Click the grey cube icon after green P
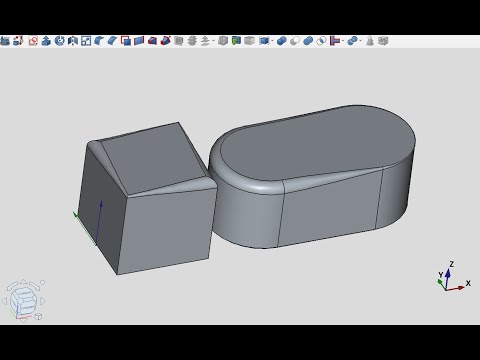Screen dimensions: 480x360 [249, 41]
